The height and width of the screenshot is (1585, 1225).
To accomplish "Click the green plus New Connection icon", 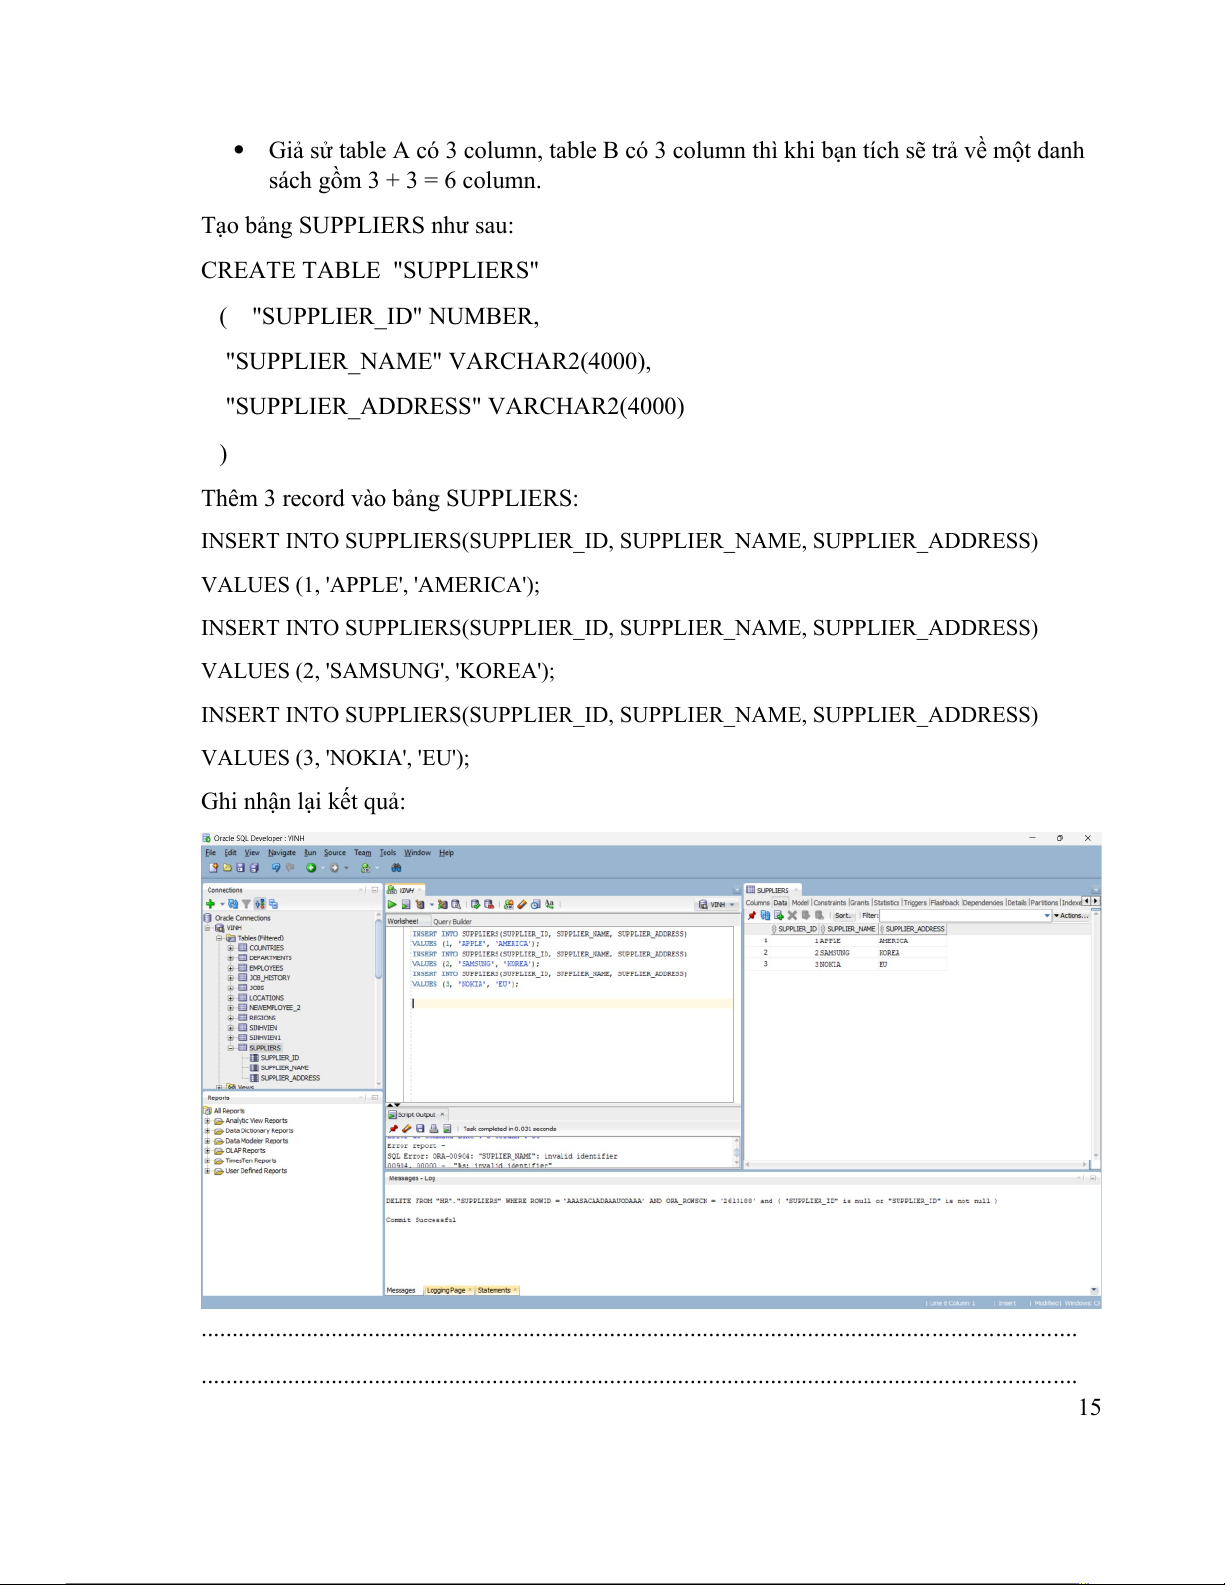I will click(210, 904).
